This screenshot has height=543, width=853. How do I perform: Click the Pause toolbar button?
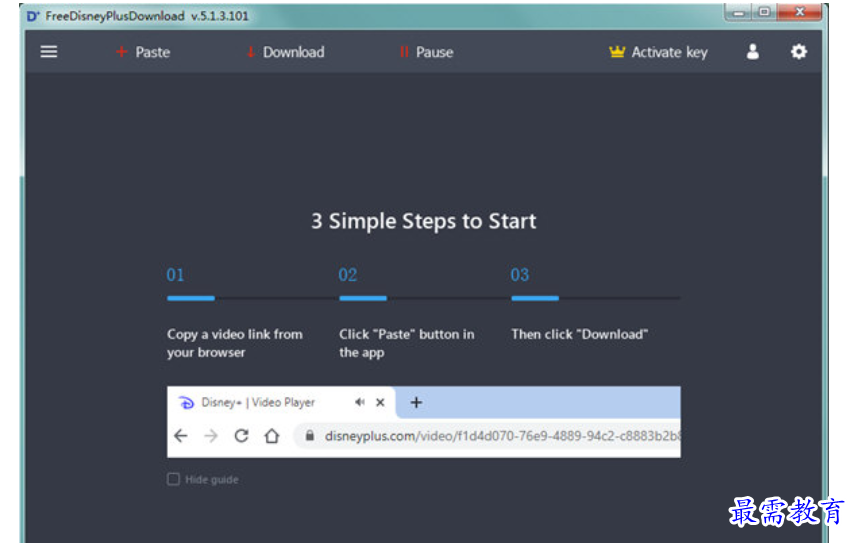[426, 52]
